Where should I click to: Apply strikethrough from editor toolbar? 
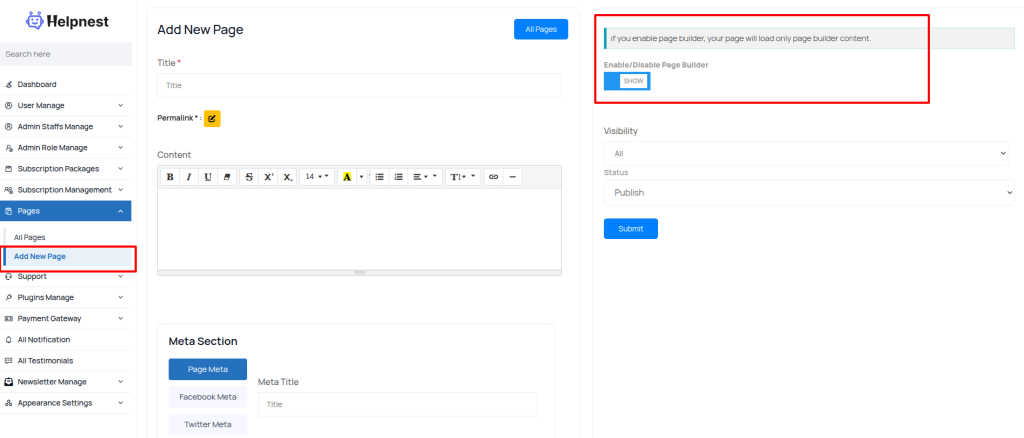click(249, 177)
